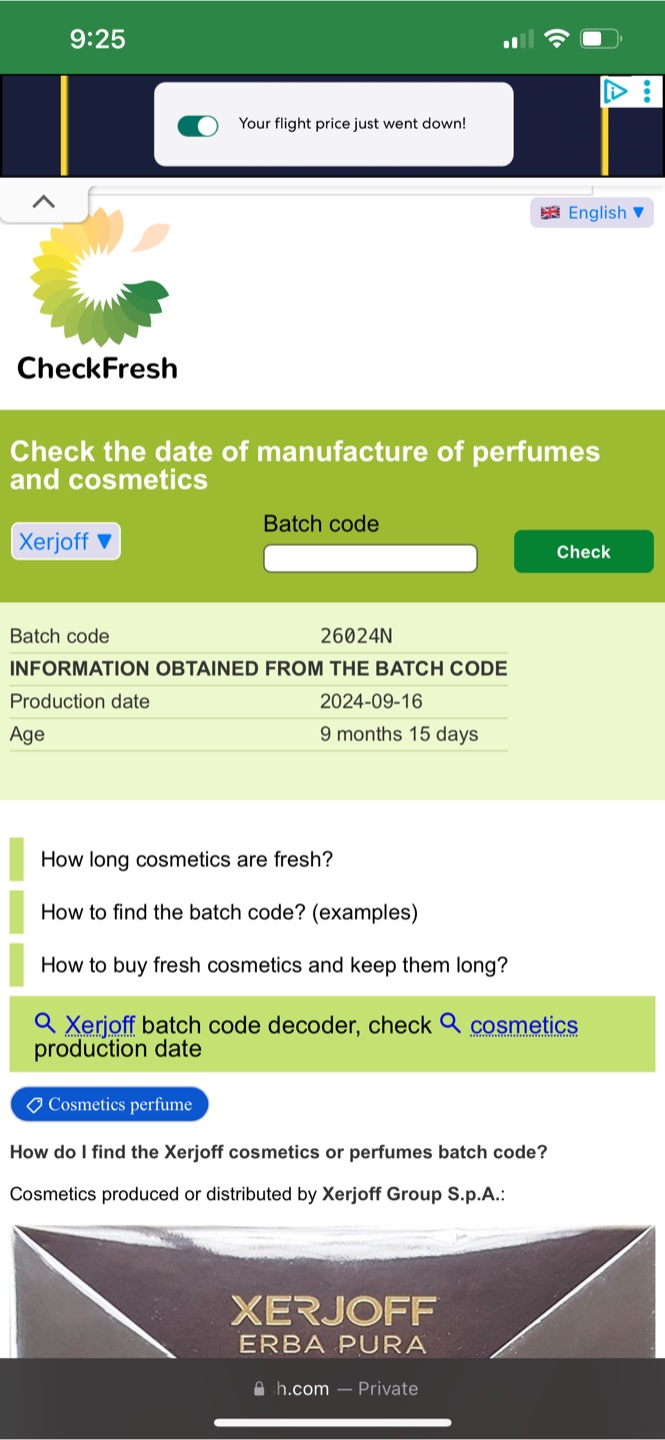Tap the ad options three-dot icon
This screenshot has height=1440, width=665.
pos(647,93)
